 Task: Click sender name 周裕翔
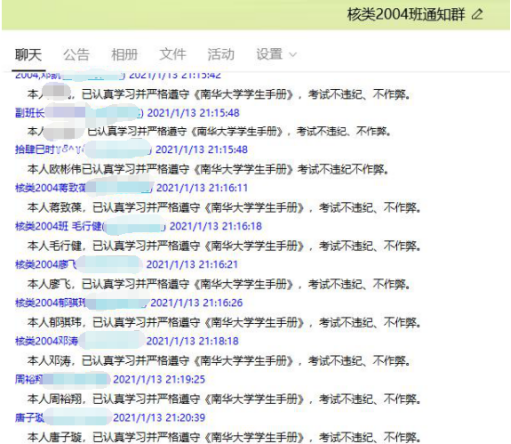(29, 379)
